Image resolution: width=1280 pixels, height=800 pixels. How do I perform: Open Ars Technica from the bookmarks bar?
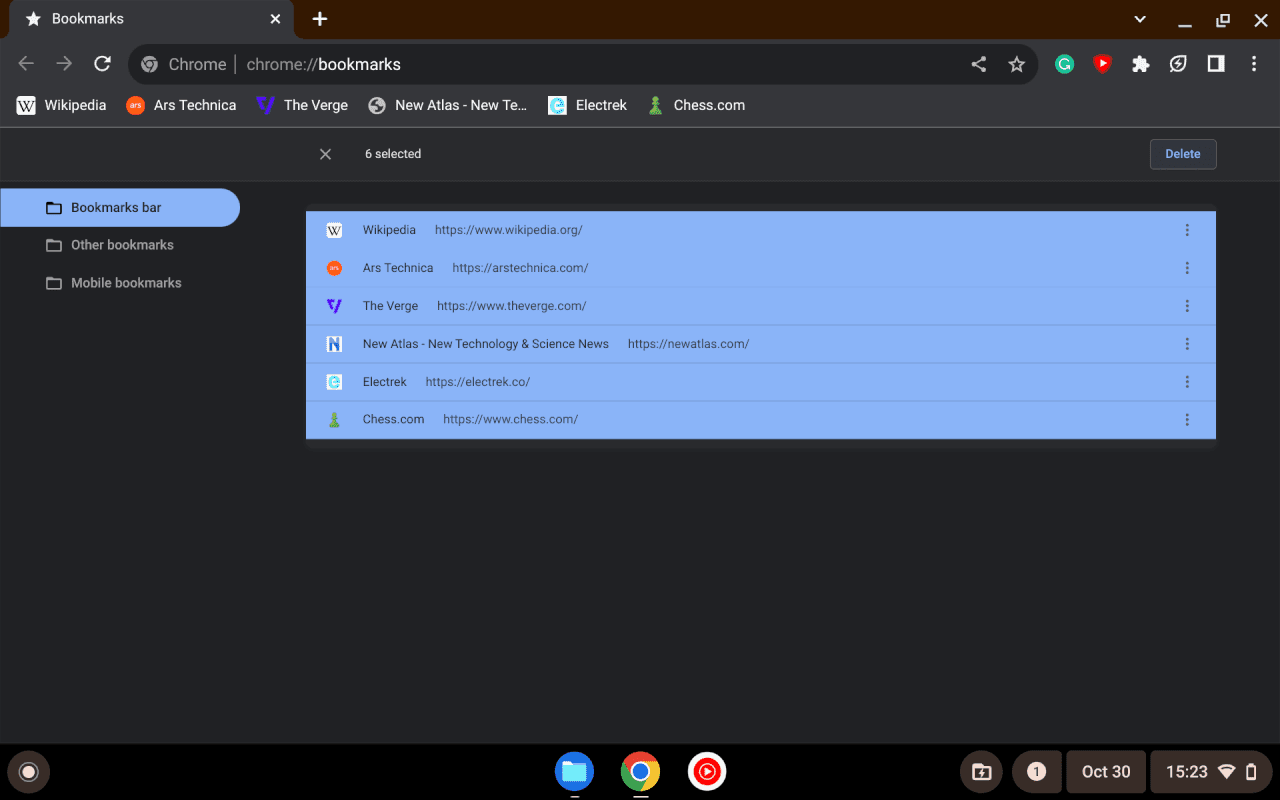tap(182, 105)
